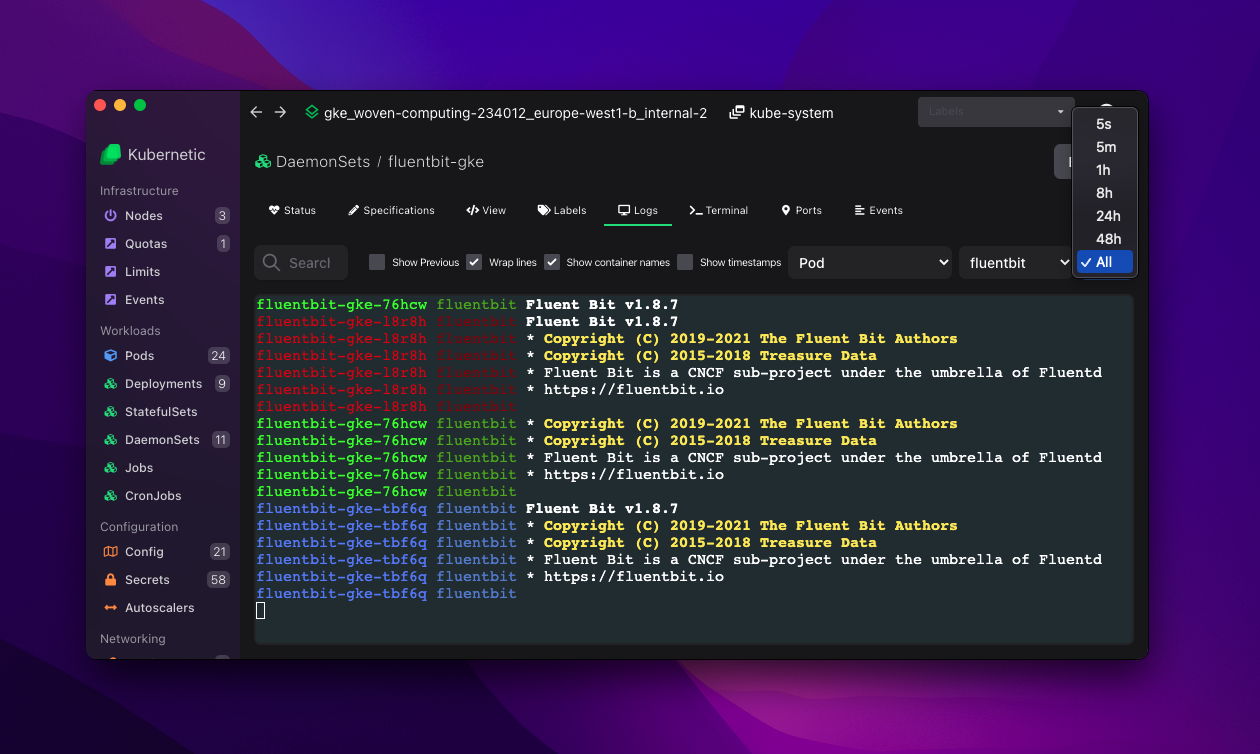The height and width of the screenshot is (754, 1260).
Task: Open Jobs via its sidebar icon
Action: 111,468
